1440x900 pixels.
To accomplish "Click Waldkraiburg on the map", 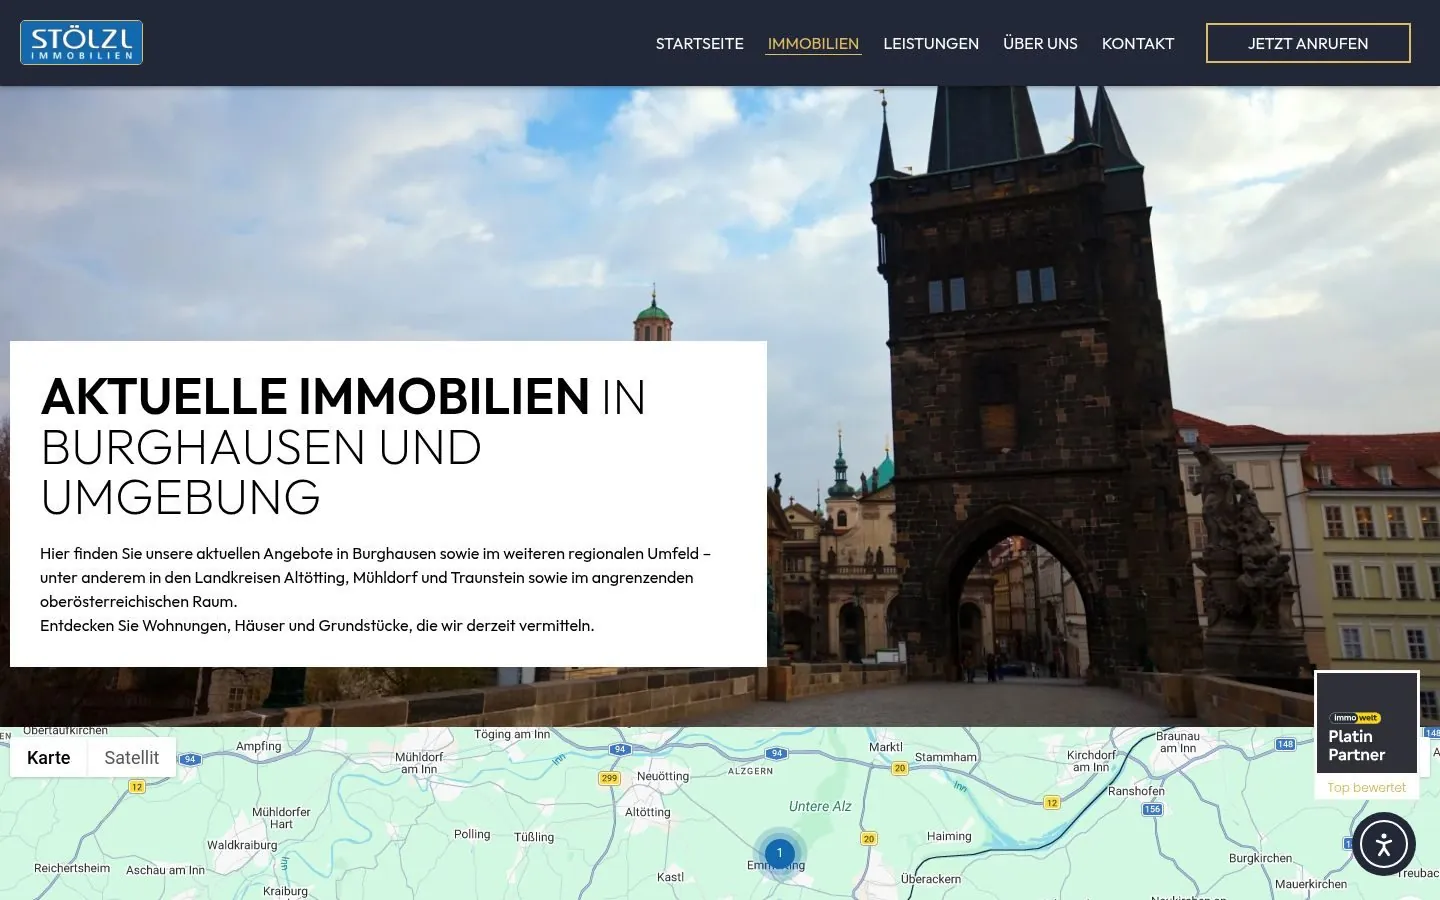I will (x=242, y=845).
